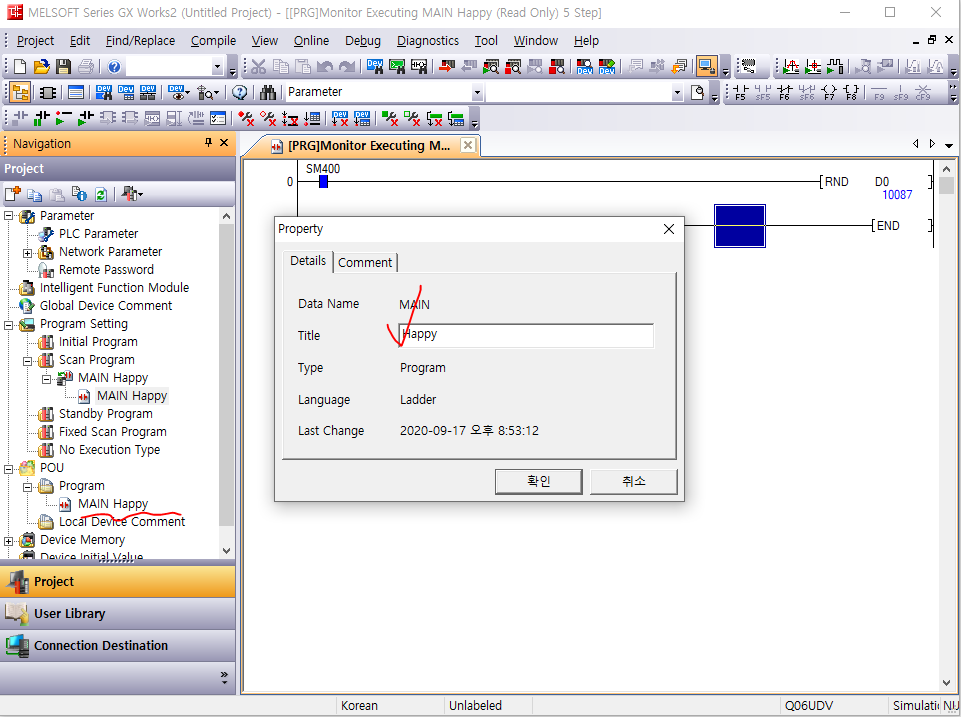Screen dimensions: 961x717
Task: Open the wide search text dropdown arrow
Action: pyautogui.click(x=677, y=93)
